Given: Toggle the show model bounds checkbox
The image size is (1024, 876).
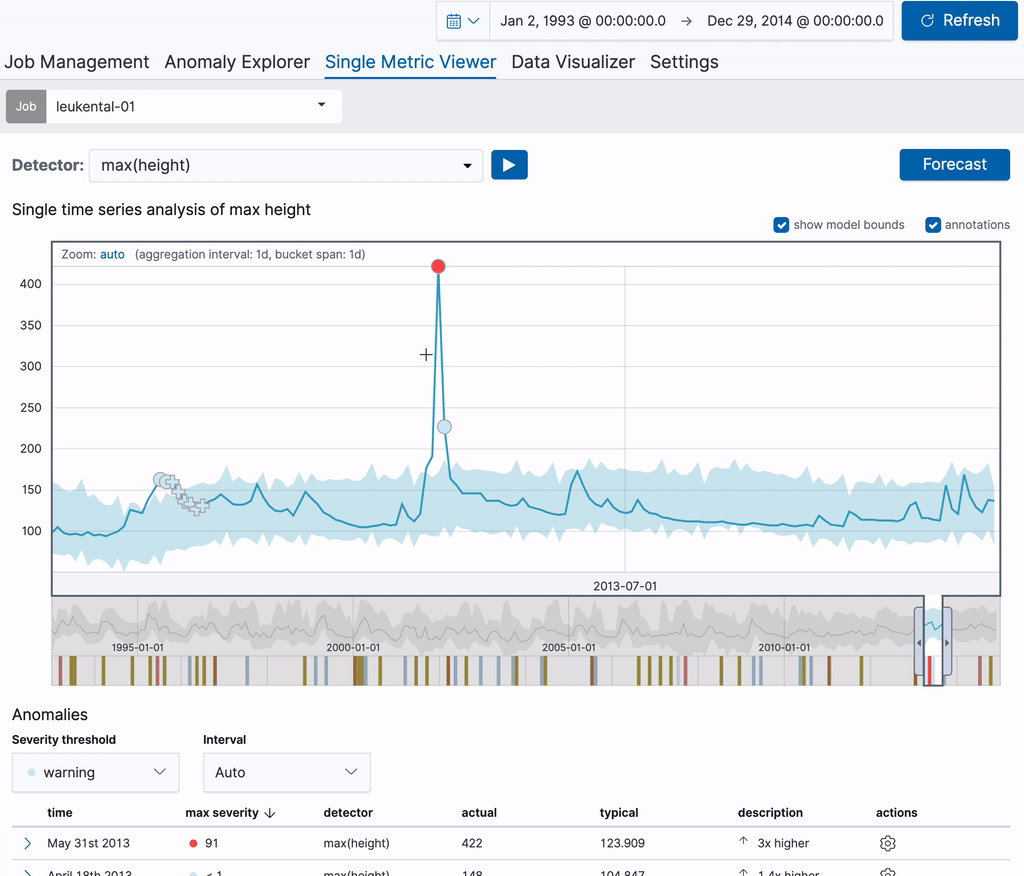Looking at the screenshot, I should (782, 225).
